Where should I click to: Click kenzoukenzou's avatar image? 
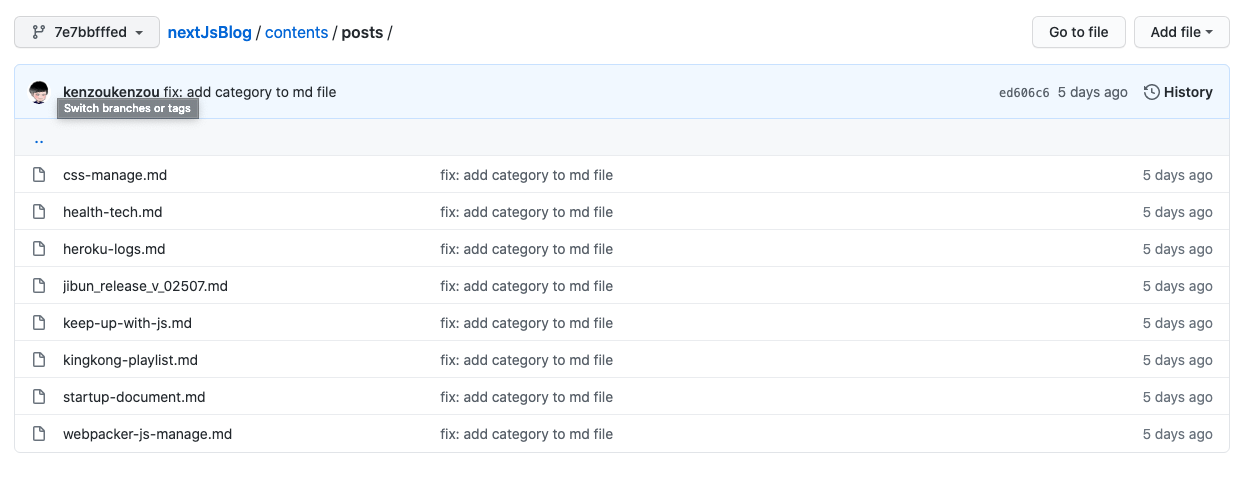coord(39,92)
